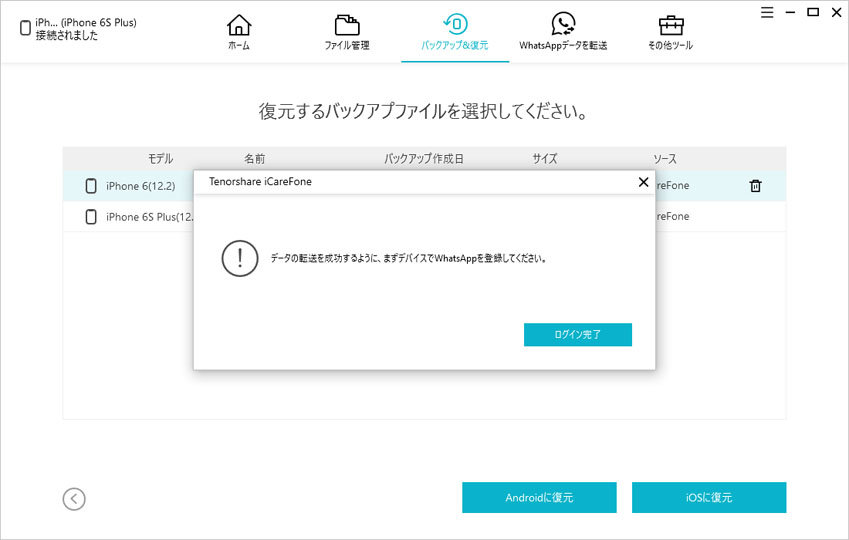The image size is (849, 540).
Task: Maximize the iCareFone window
Action: click(813, 12)
